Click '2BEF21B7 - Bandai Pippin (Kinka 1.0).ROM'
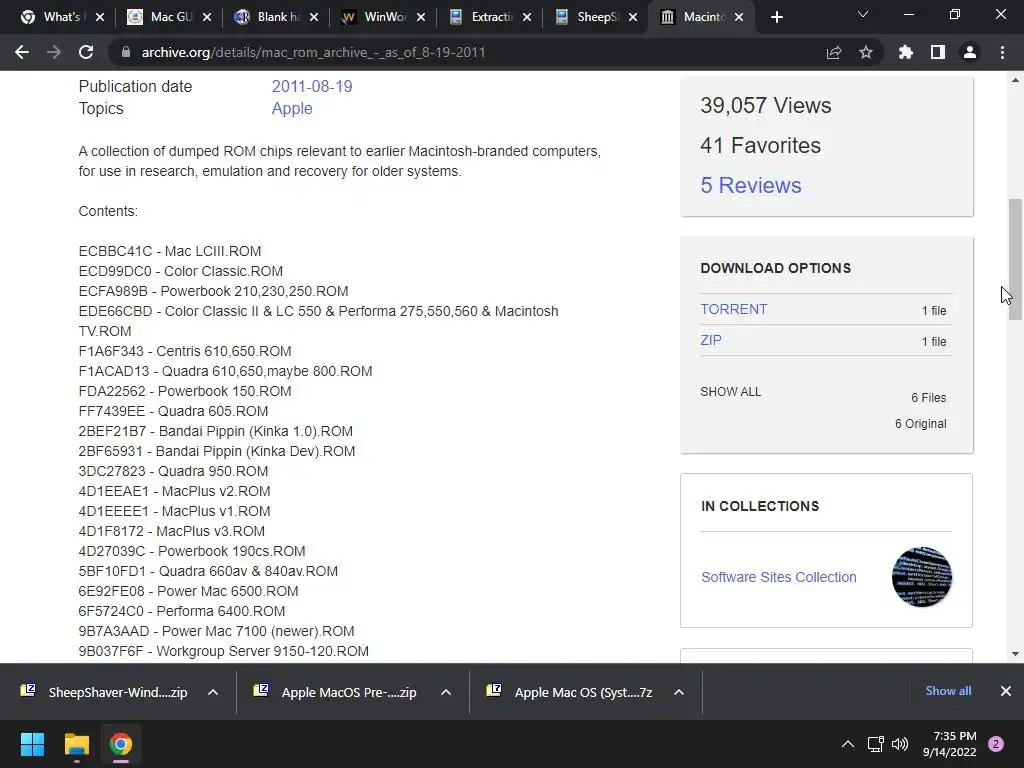 216,432
